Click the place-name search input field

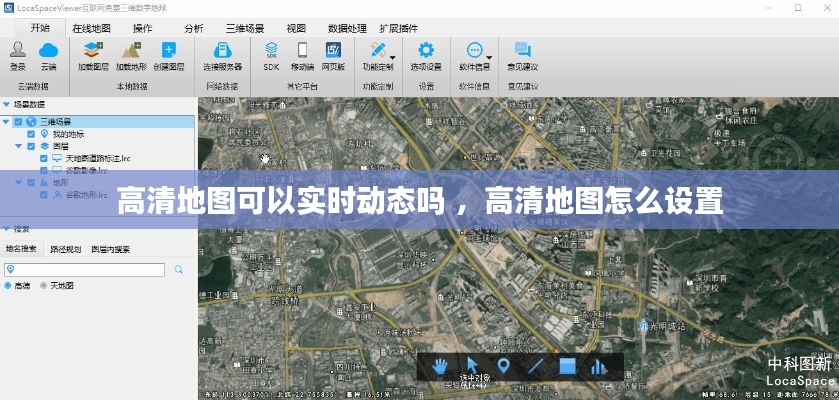click(x=85, y=270)
